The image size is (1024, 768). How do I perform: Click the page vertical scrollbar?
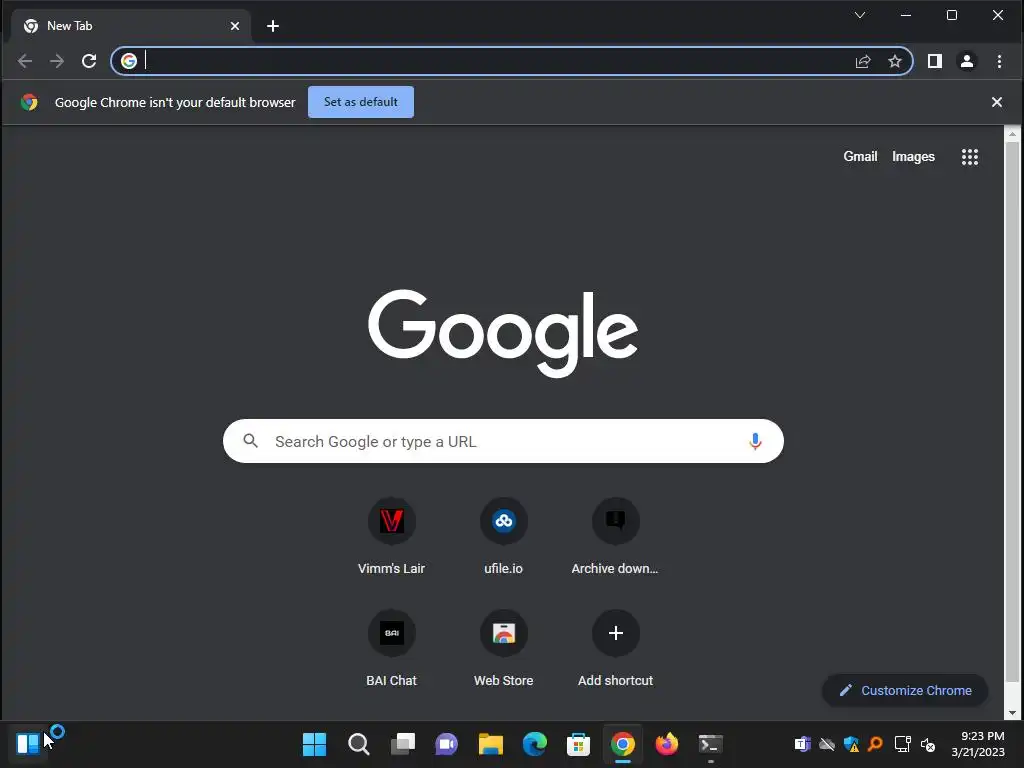pyautogui.click(x=1012, y=410)
